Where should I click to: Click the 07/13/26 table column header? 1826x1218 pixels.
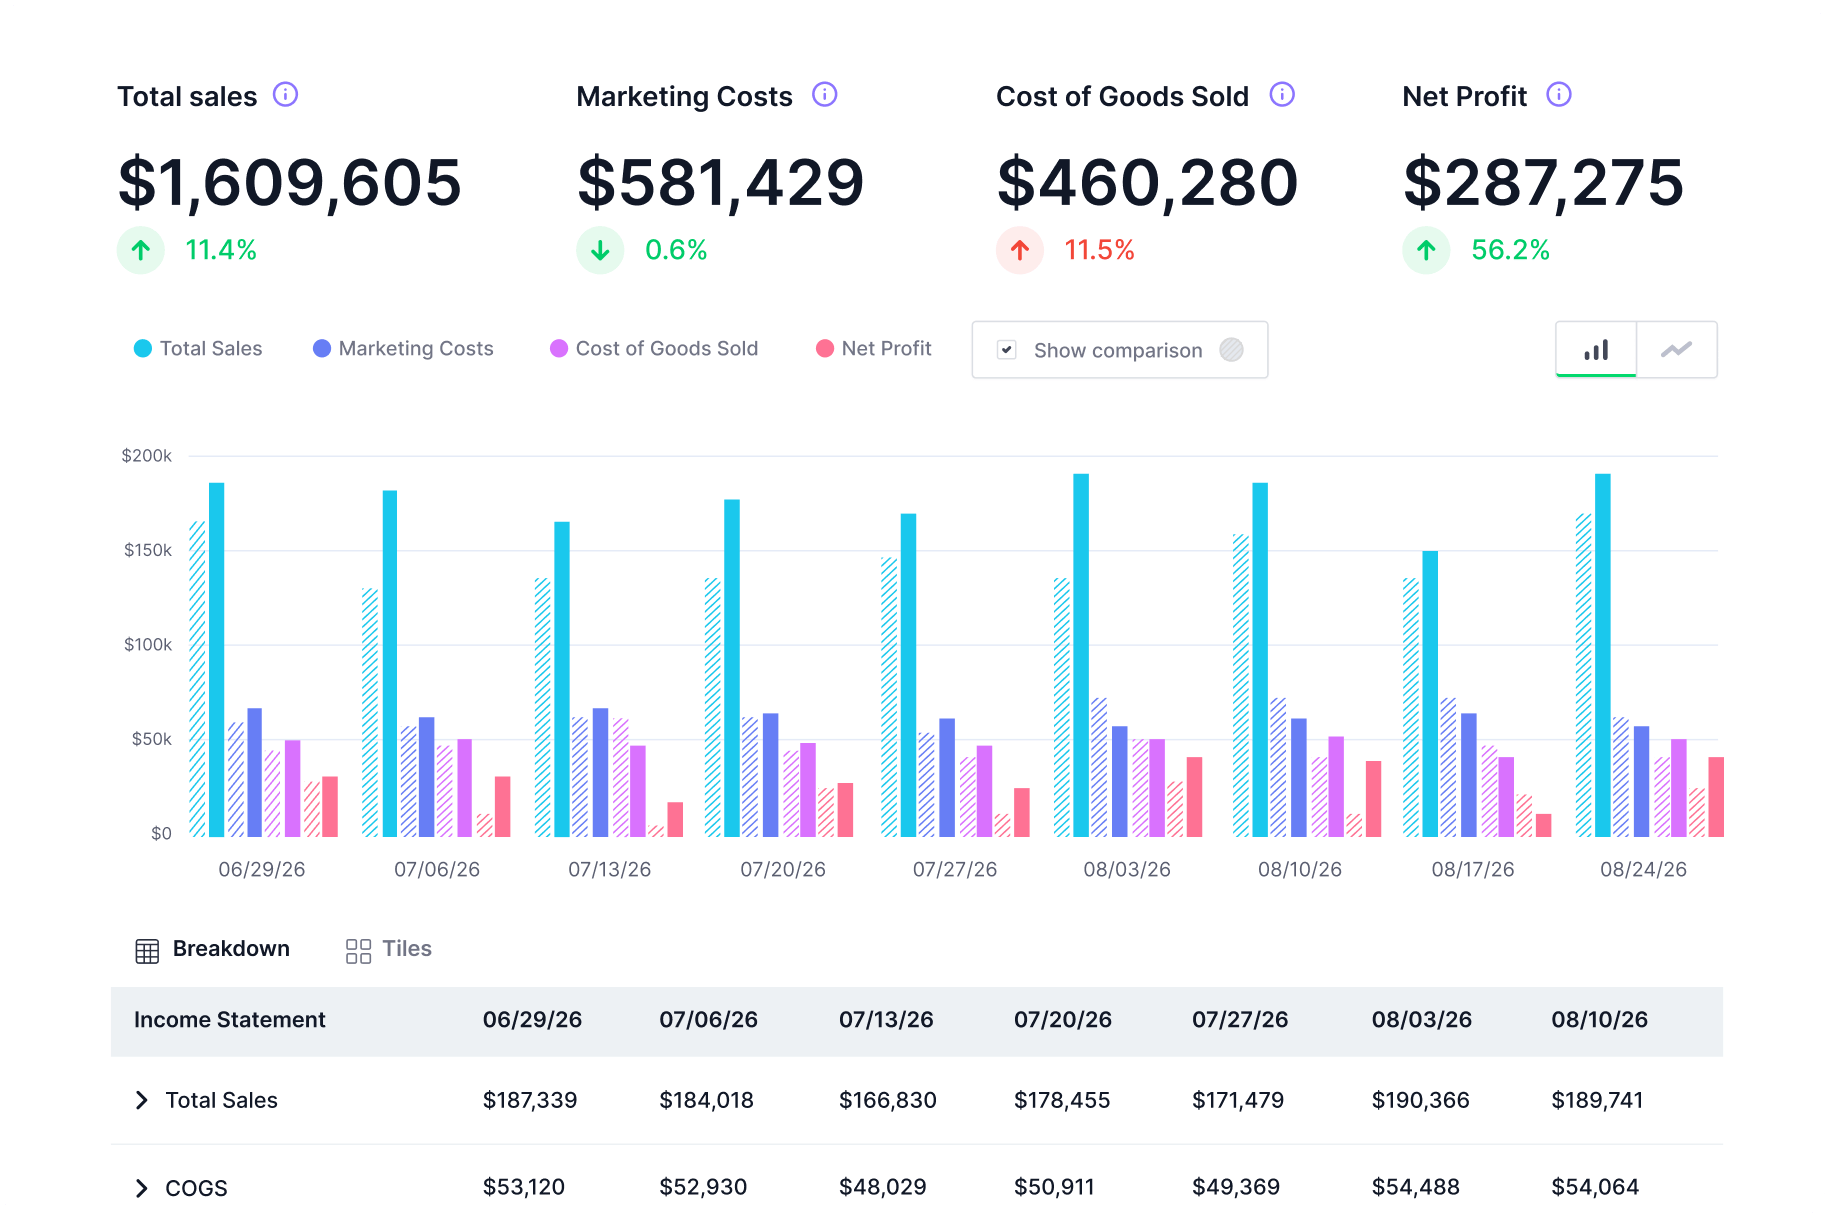[886, 1020]
